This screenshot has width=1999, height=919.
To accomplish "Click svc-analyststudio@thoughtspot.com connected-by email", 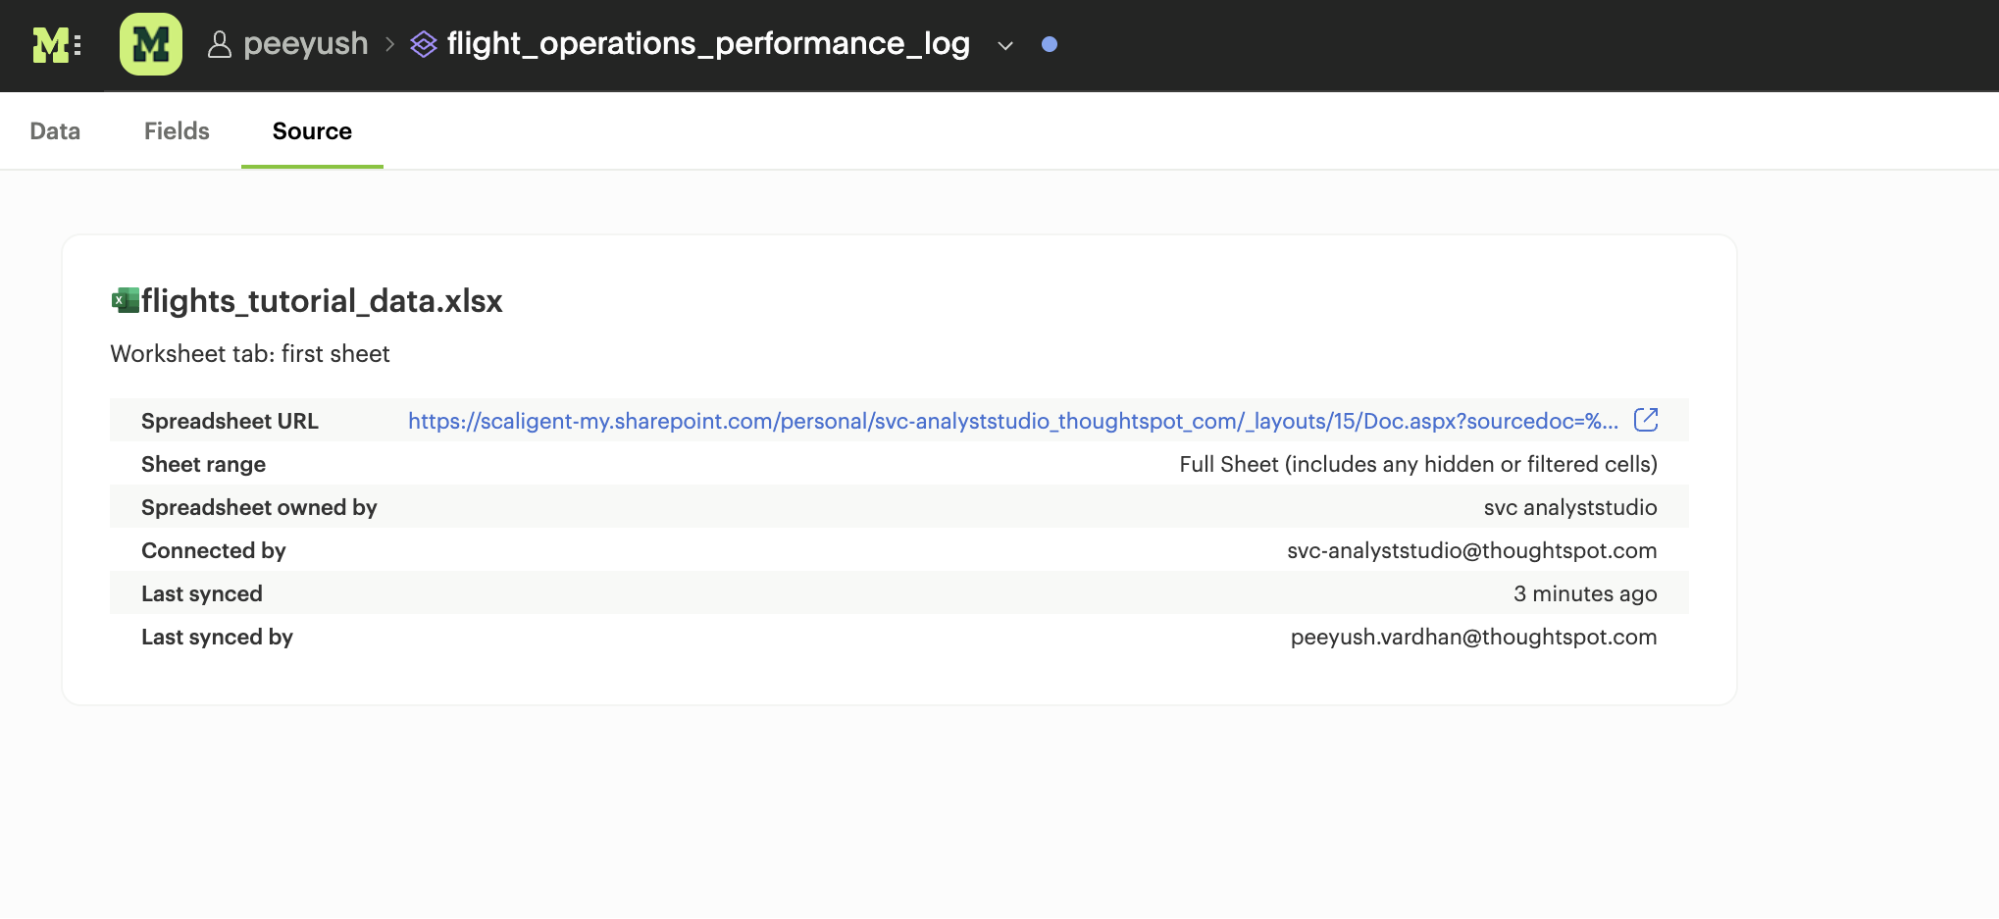I will coord(1471,550).
